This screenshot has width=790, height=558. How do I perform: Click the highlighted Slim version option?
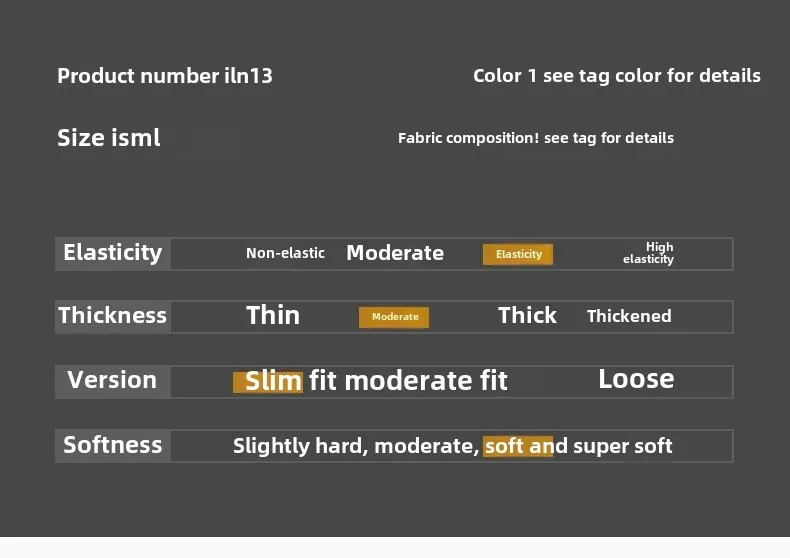point(268,382)
